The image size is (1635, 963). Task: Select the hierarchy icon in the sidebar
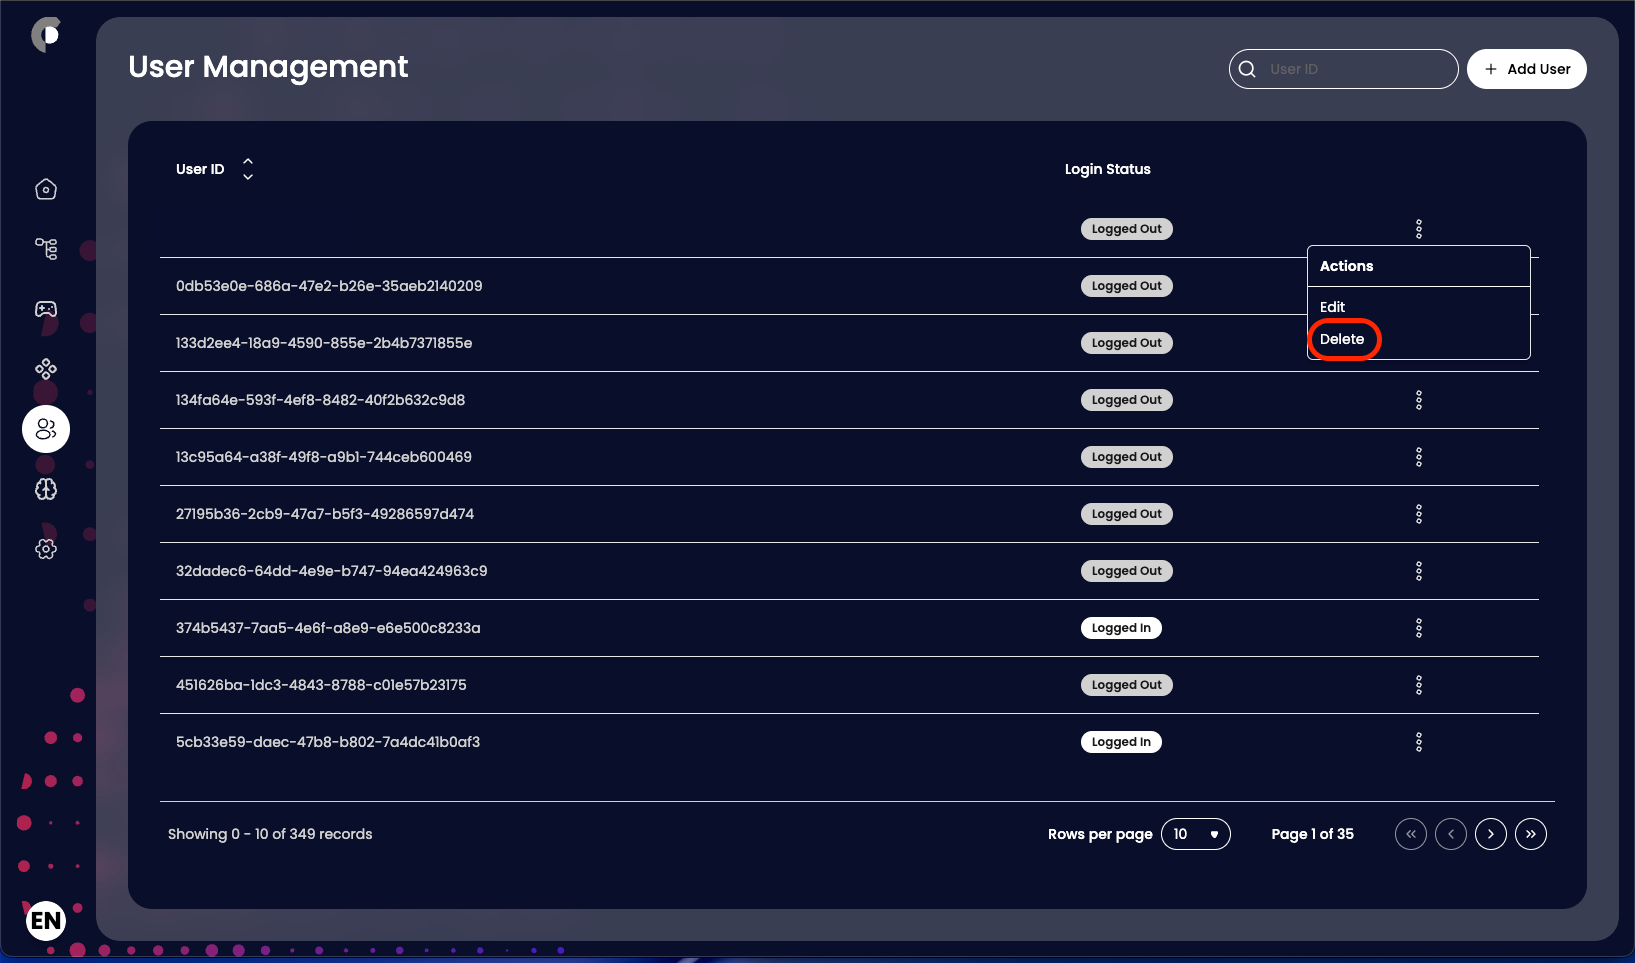45,249
